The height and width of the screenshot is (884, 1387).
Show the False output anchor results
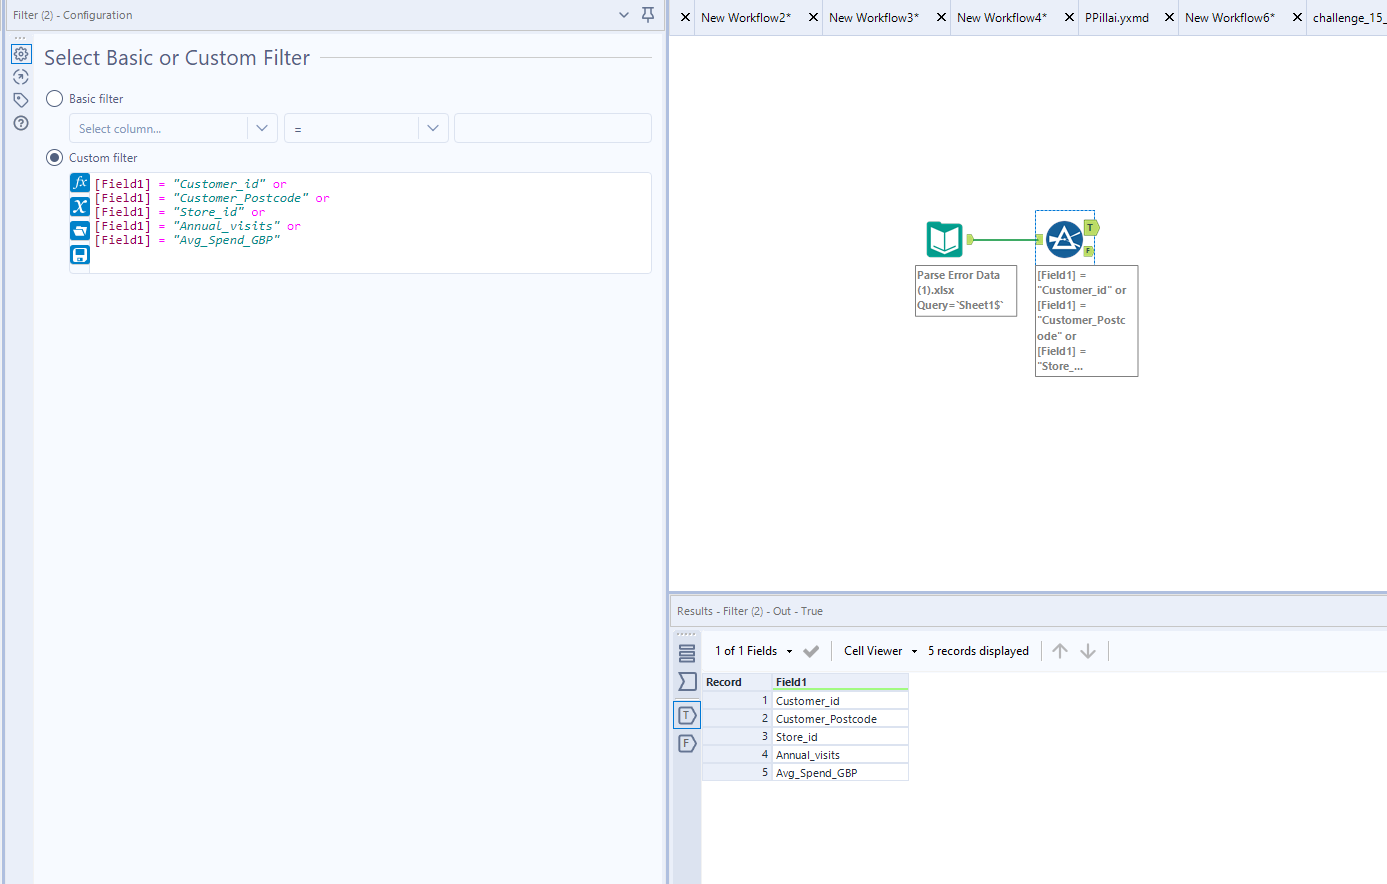tap(687, 743)
